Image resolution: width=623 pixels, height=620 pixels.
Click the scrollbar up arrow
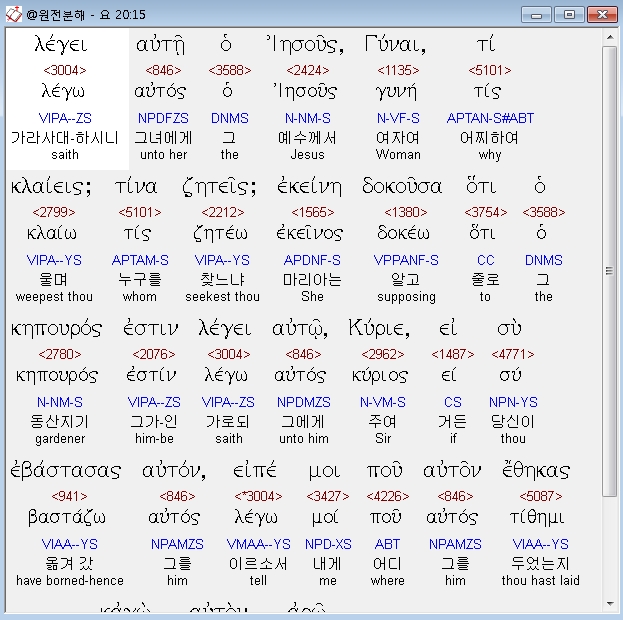point(610,37)
